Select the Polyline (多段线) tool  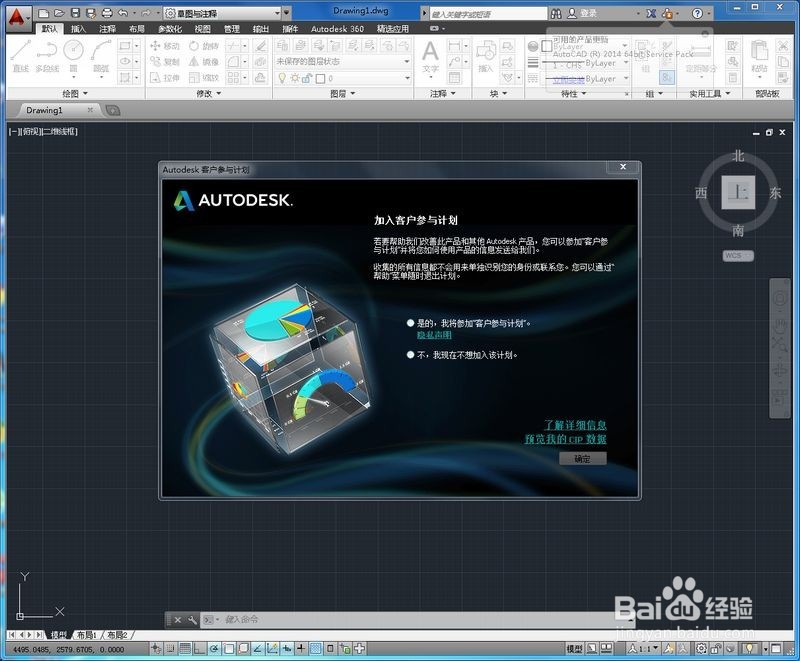47,55
